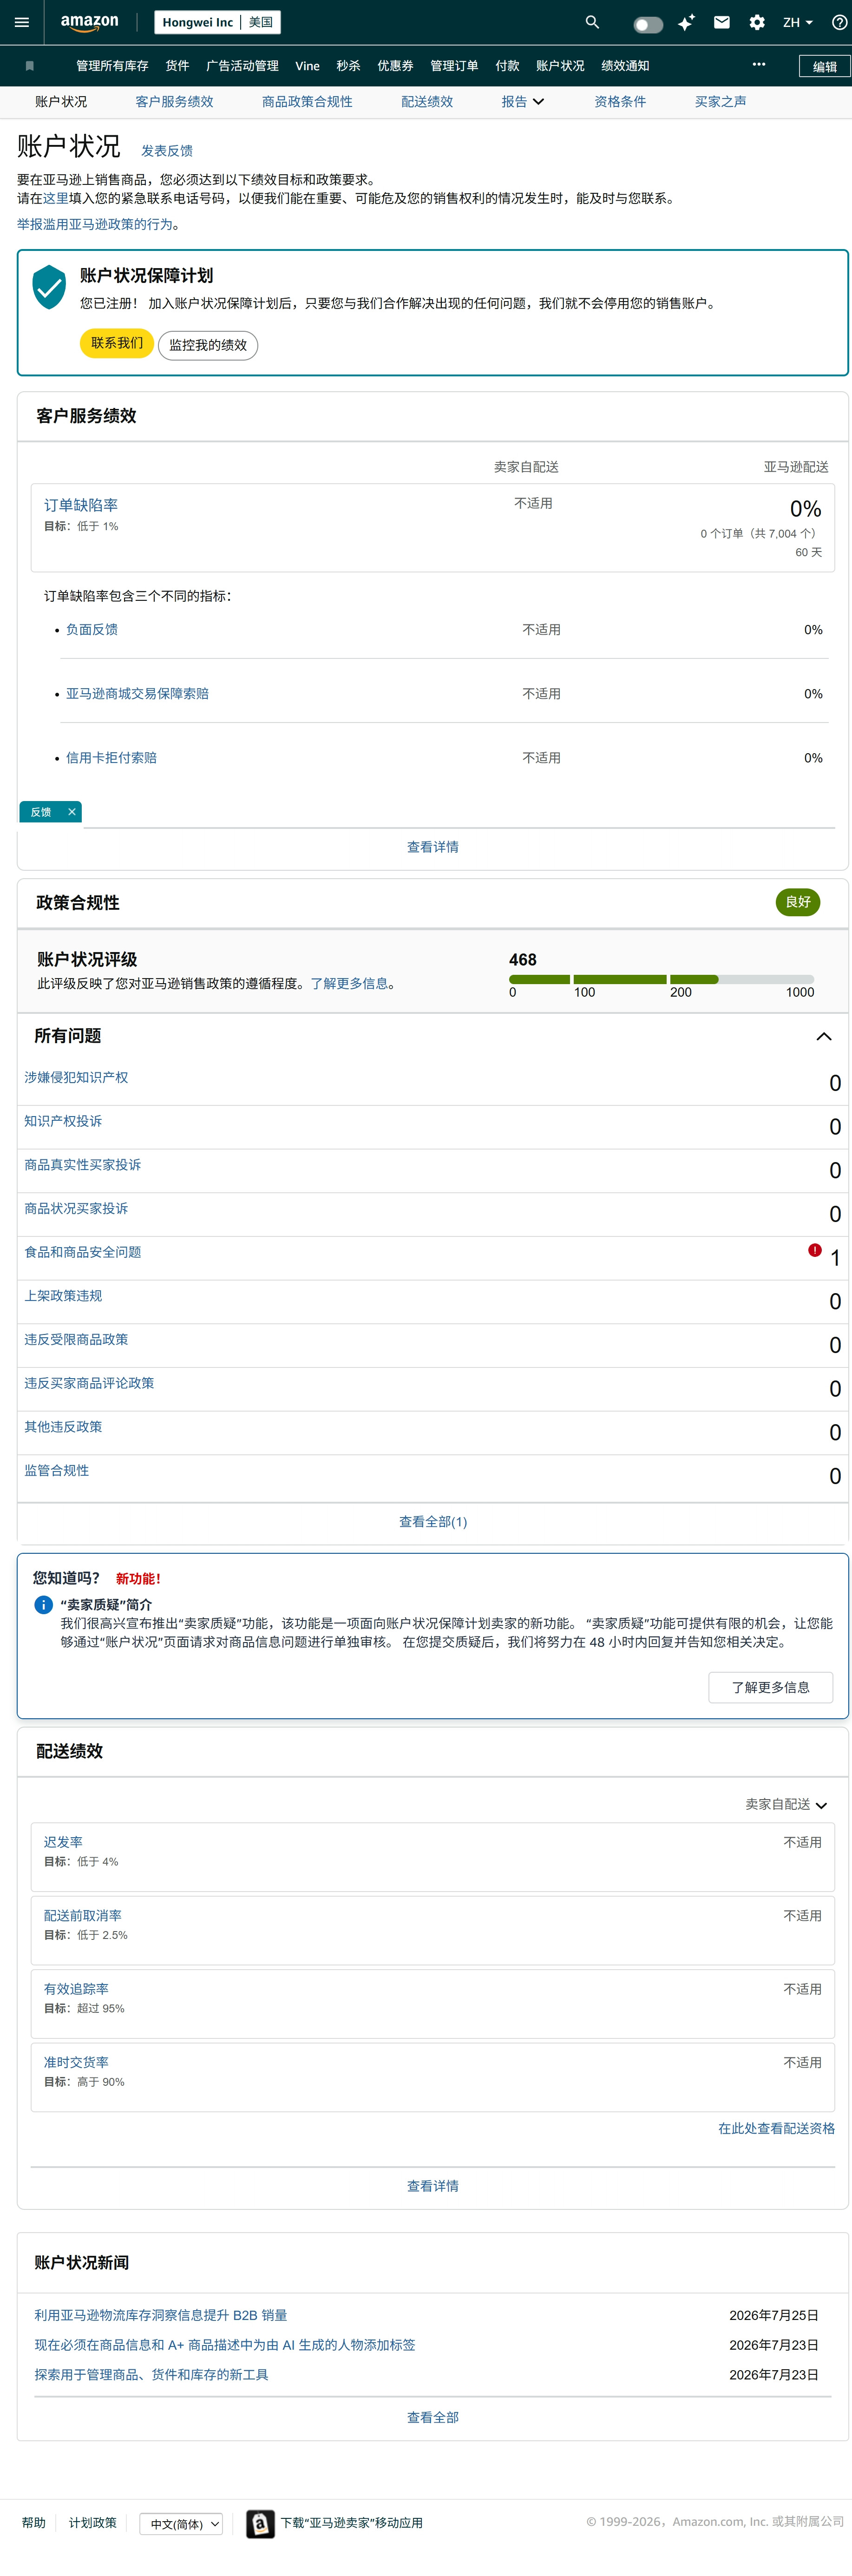Open the 有效追踪率 metric link
Screen dimensions: 852x2576
click(x=76, y=1989)
